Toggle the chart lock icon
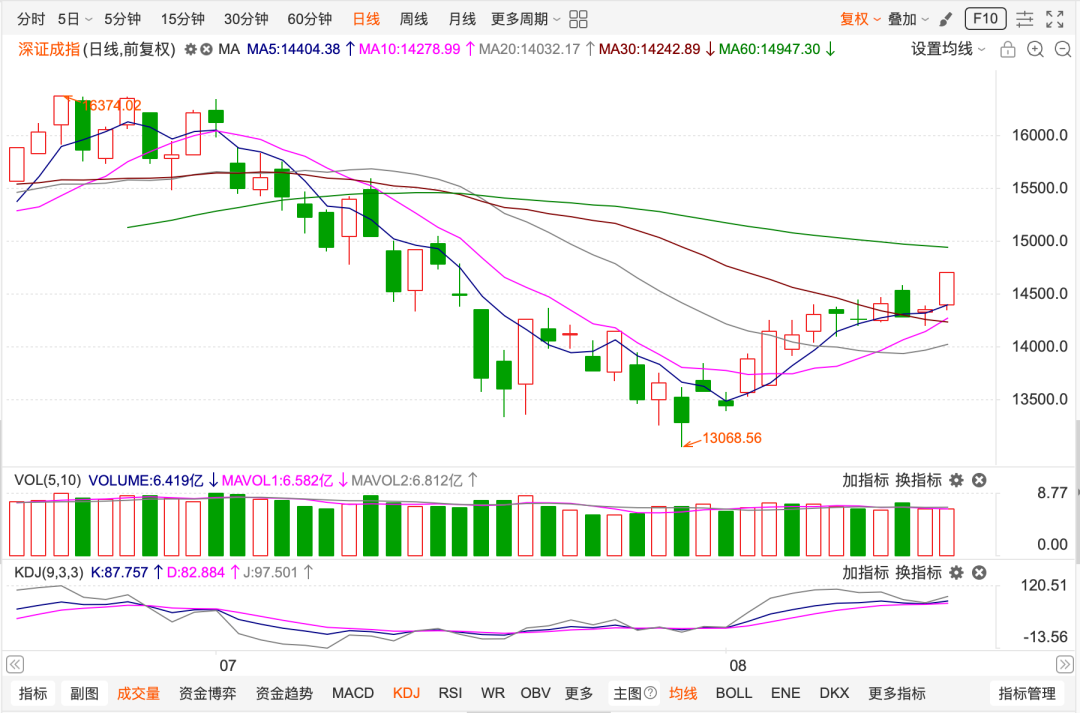This screenshot has width=1080, height=713. [x=1008, y=50]
